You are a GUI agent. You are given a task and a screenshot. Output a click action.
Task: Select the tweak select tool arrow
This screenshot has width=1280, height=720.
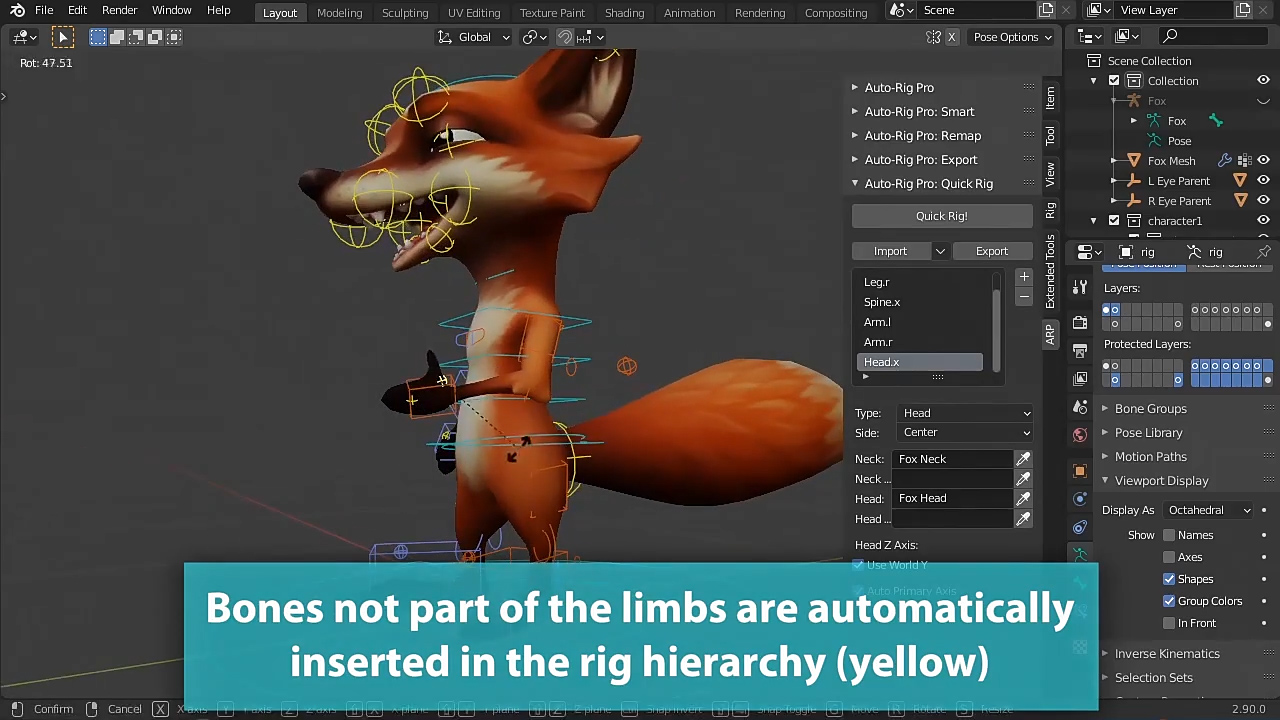(63, 37)
